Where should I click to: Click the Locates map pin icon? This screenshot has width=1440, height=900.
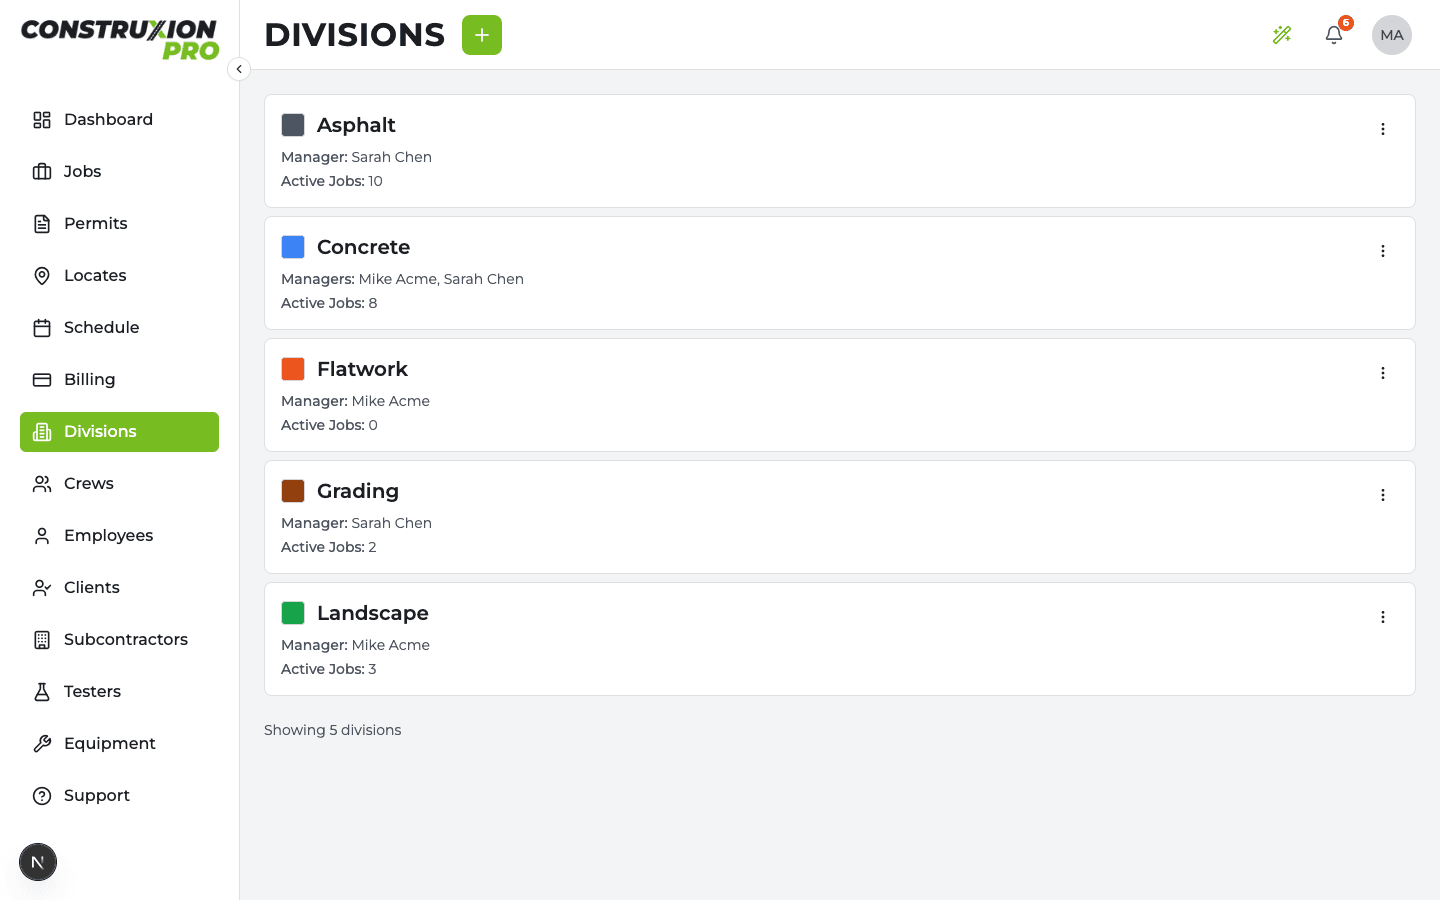[x=42, y=276]
